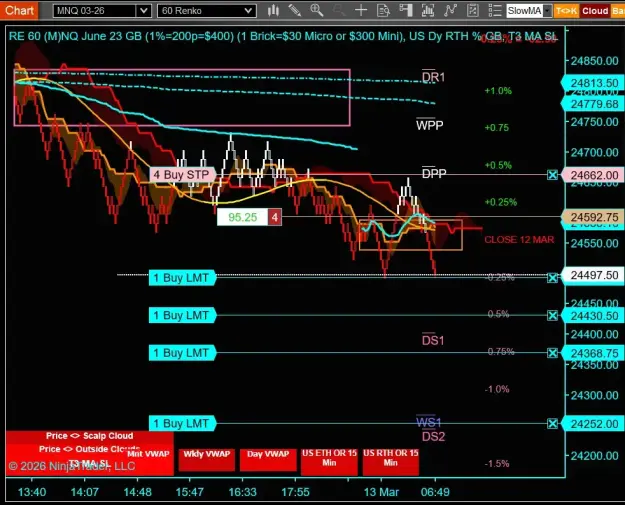Open the data box icon
625x505 pixels.
click(383, 11)
